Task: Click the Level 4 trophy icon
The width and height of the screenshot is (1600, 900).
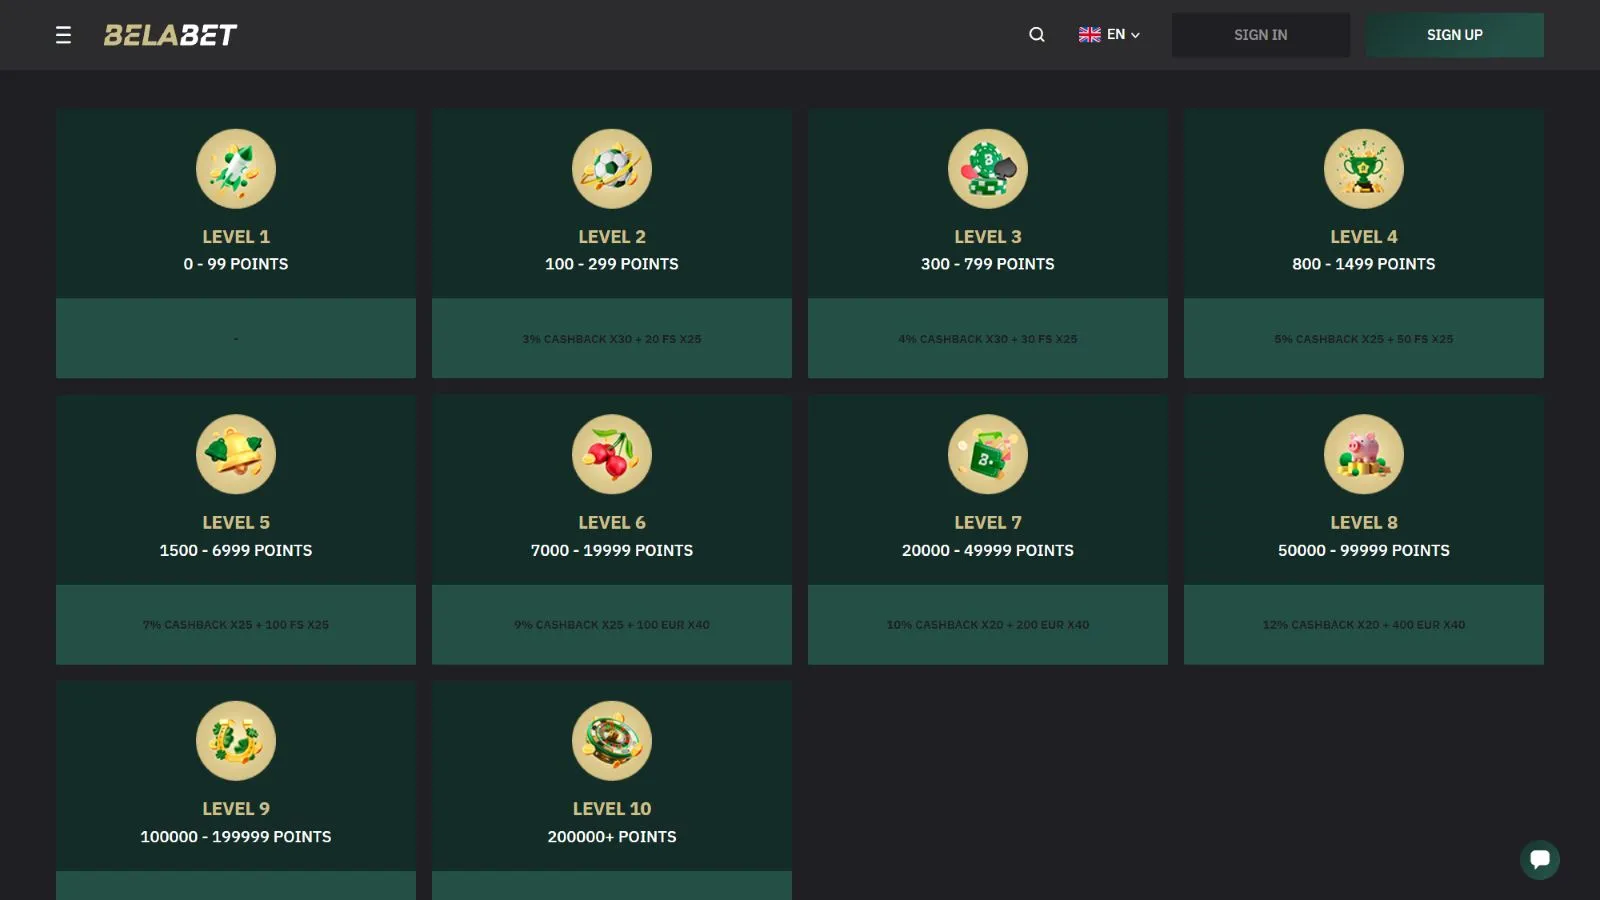Action: [x=1364, y=169]
